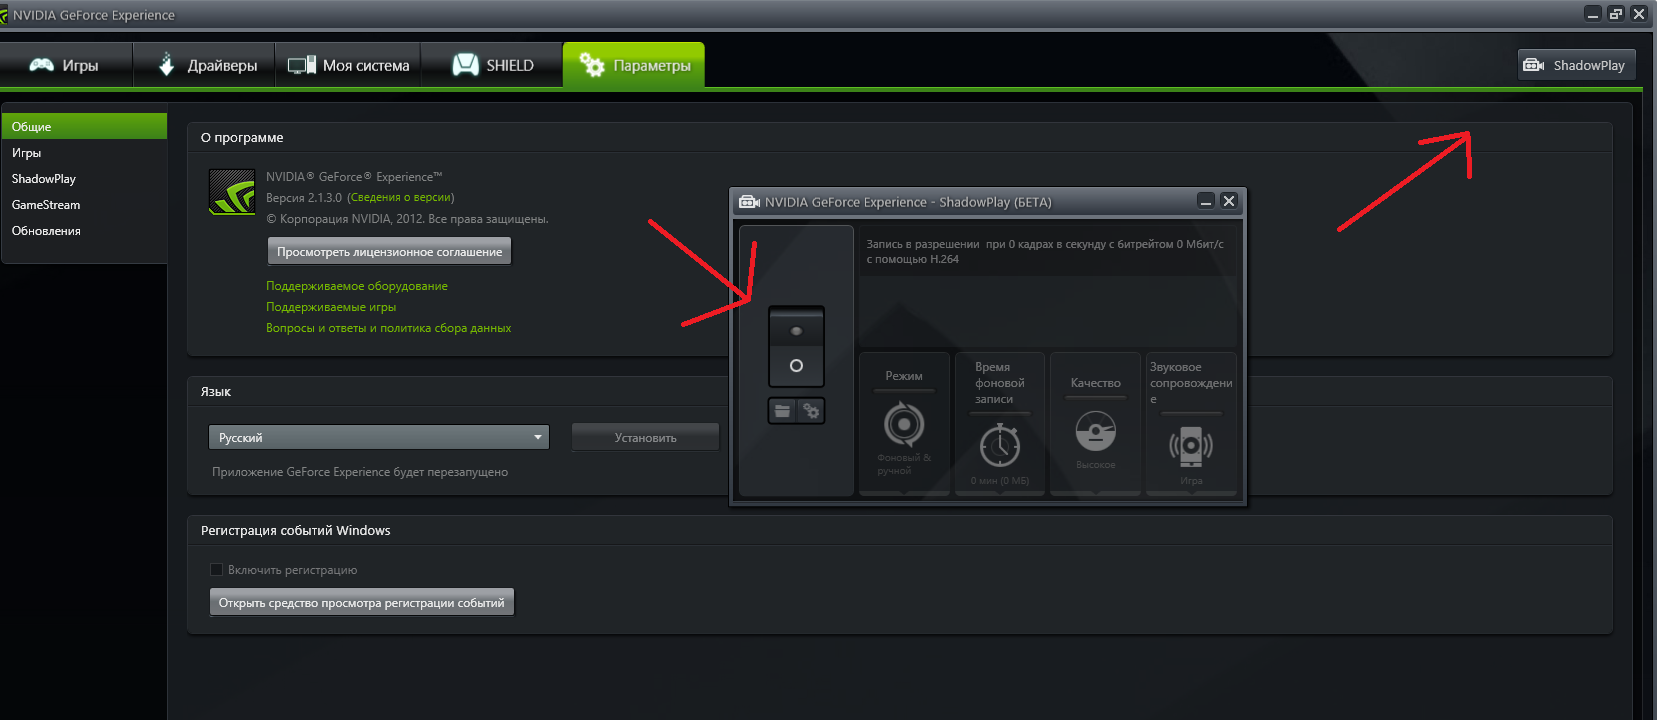
Task: Switch to the Игры tab
Action: point(66,65)
